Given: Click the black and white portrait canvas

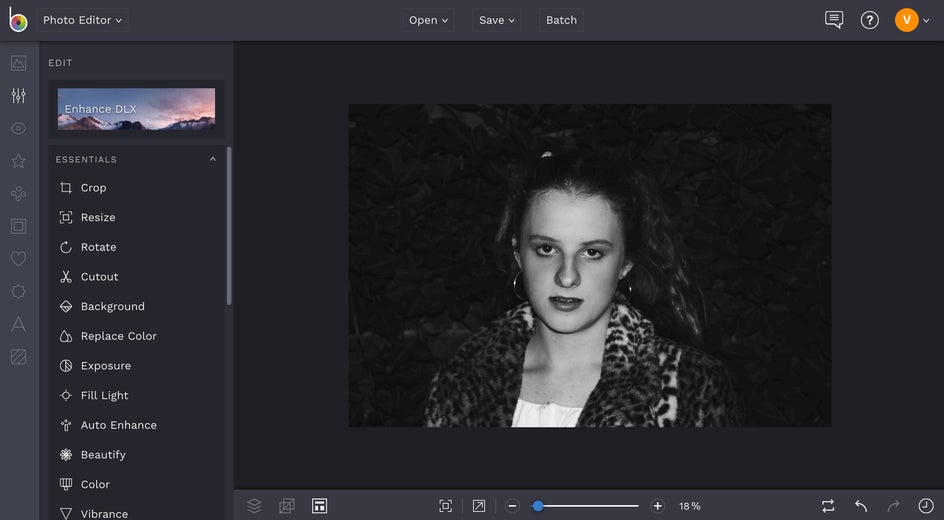Looking at the screenshot, I should (590, 265).
